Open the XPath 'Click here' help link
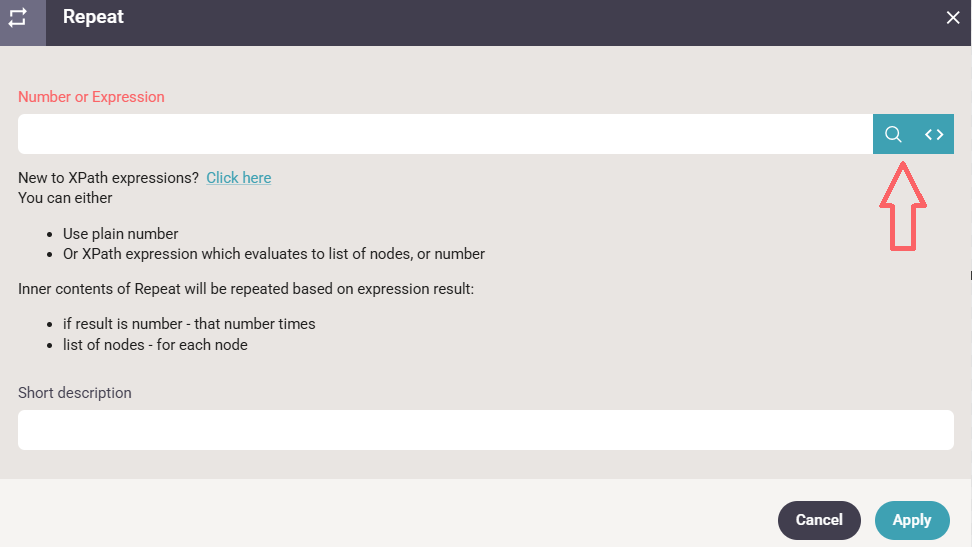The height and width of the screenshot is (547, 972). pos(238,178)
